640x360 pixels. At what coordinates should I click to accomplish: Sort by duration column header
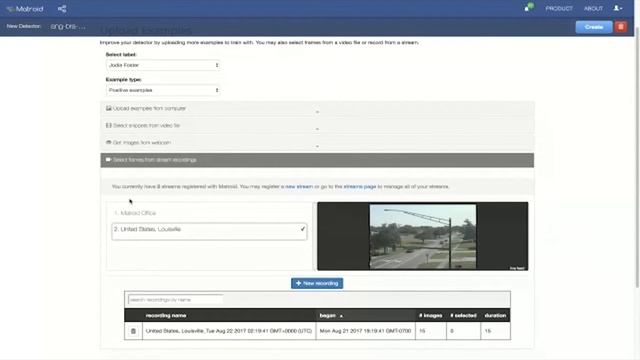click(495, 316)
